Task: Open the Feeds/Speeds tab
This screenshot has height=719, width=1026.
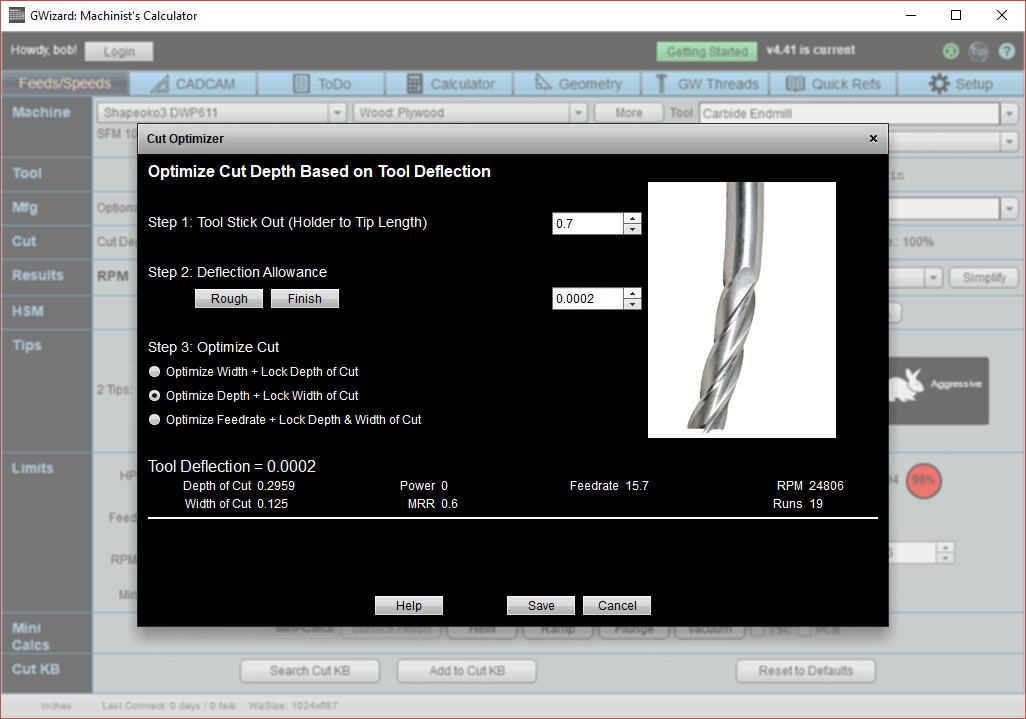Action: tap(64, 83)
